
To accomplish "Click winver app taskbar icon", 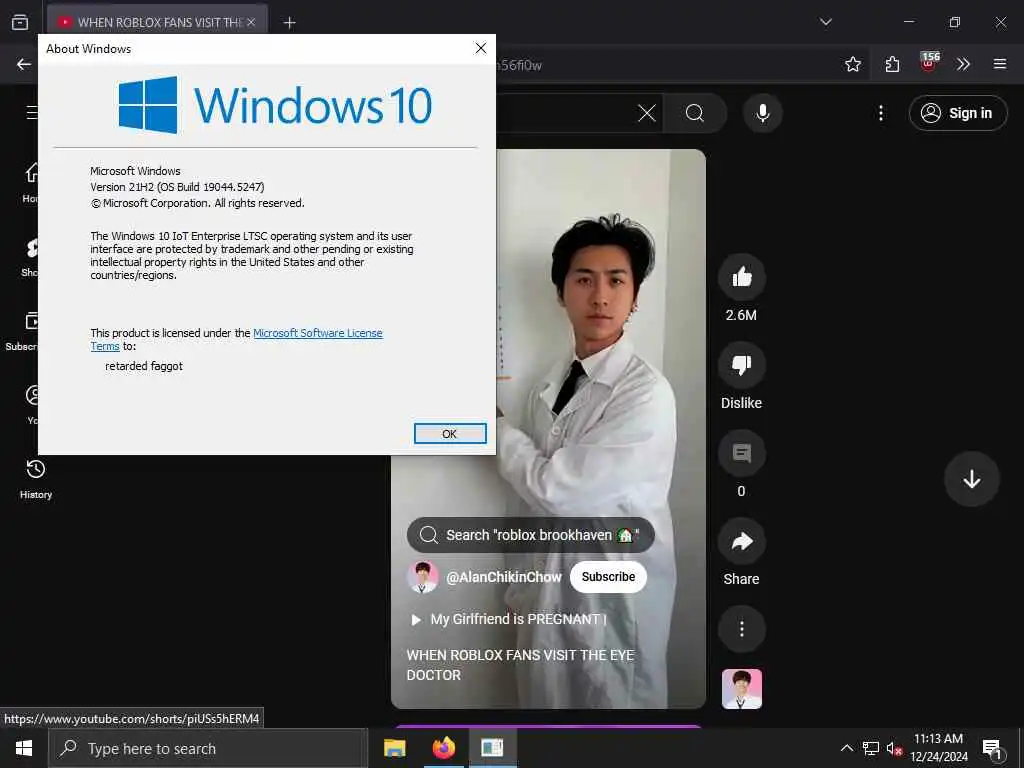I will tap(492, 748).
